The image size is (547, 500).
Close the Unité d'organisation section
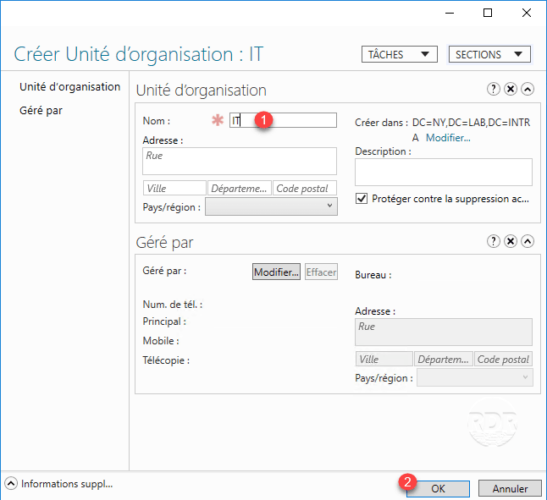[510, 89]
